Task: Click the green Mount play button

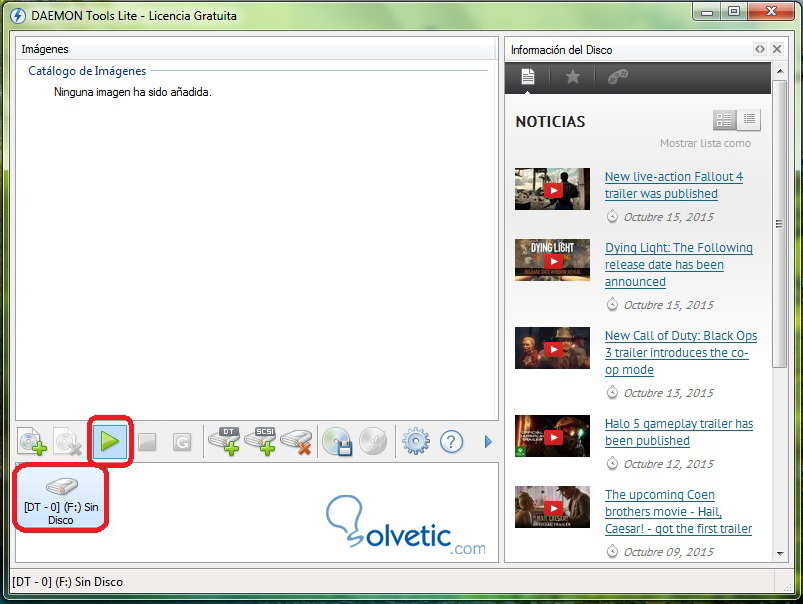Action: (x=110, y=441)
